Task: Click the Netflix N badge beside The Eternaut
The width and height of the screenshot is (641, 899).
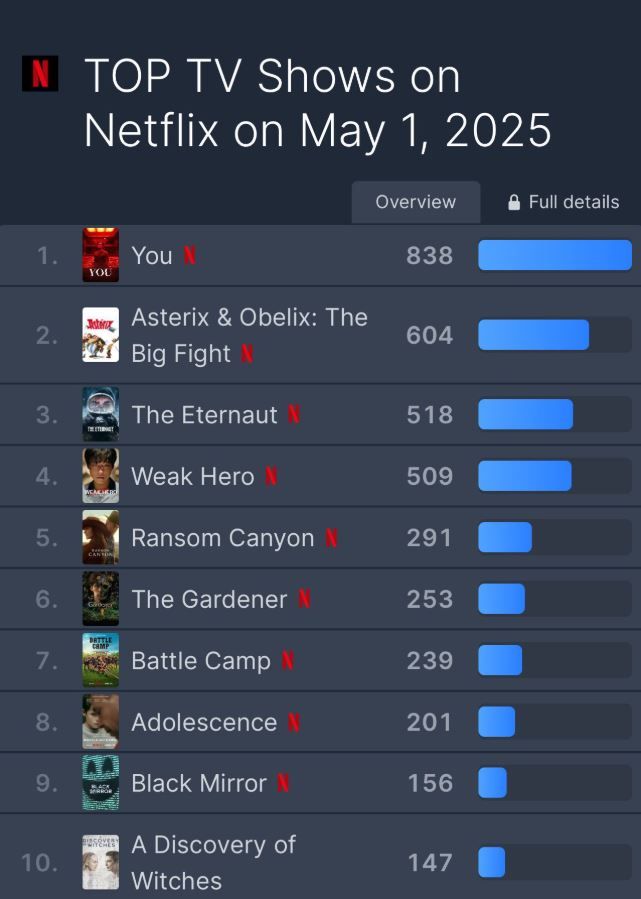Action: coord(294,414)
